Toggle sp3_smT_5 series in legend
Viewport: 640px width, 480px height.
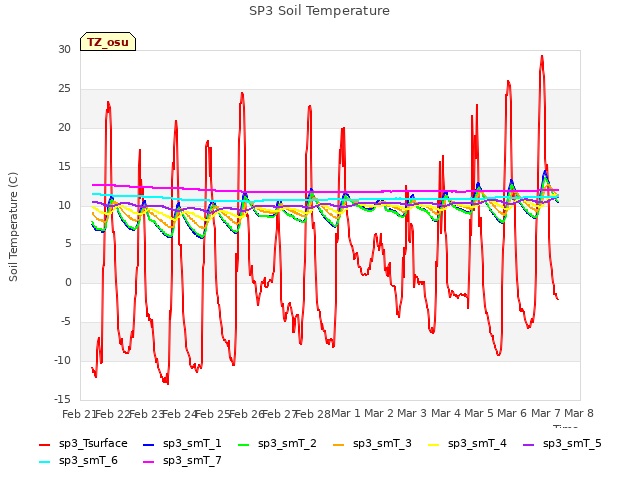click(x=562, y=444)
